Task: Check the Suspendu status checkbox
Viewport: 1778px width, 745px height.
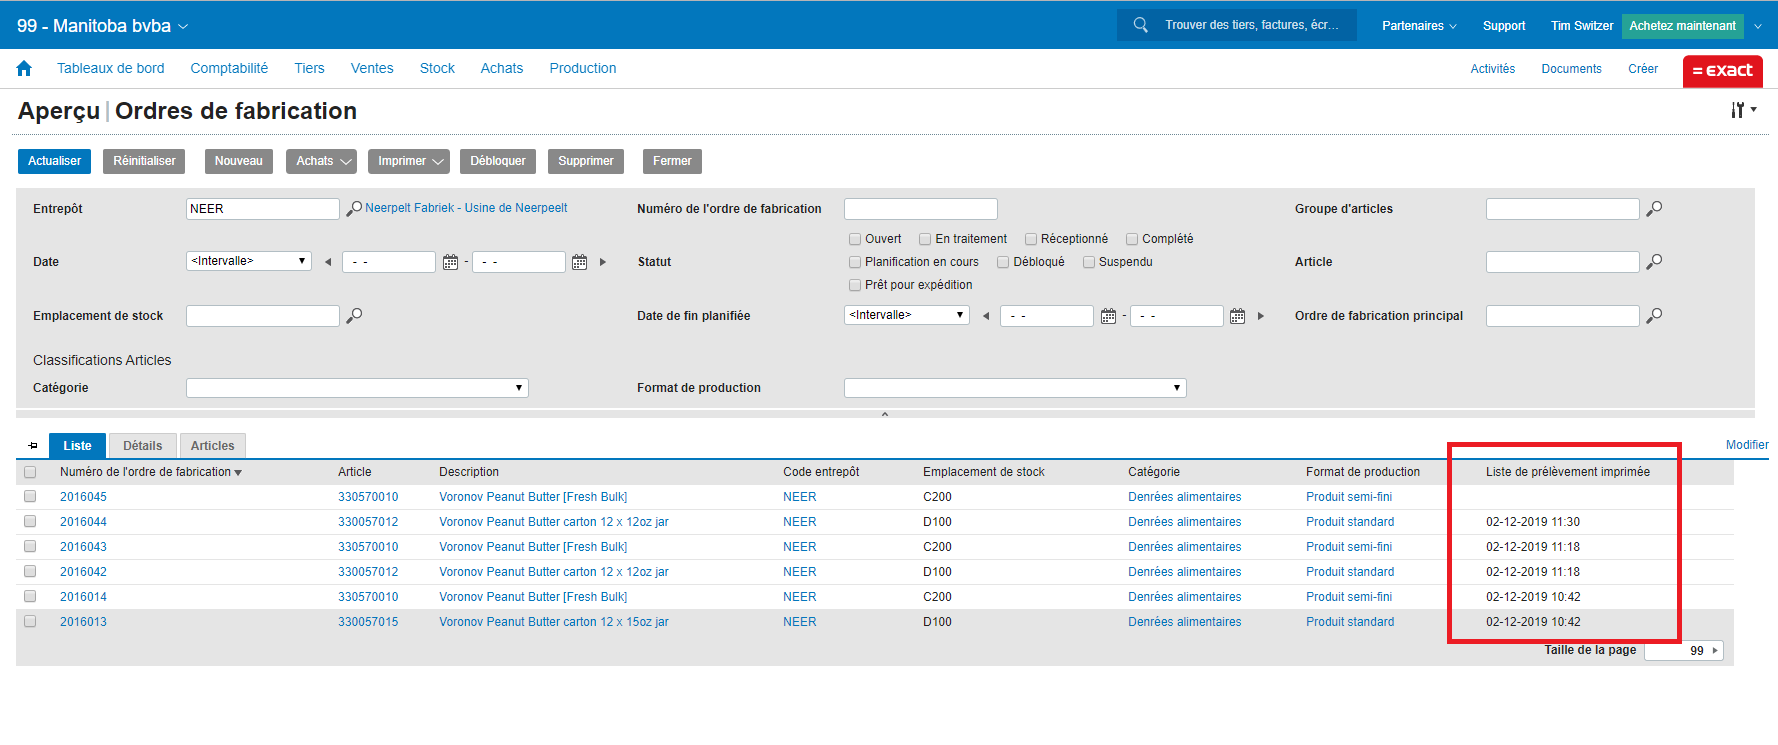Action: tap(1089, 262)
